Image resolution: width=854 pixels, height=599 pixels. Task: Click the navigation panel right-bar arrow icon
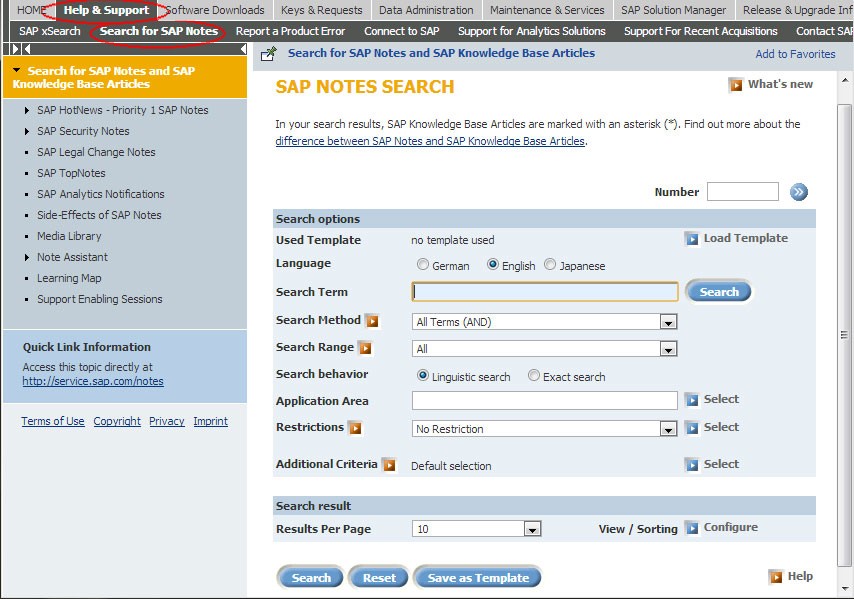(x=16, y=49)
